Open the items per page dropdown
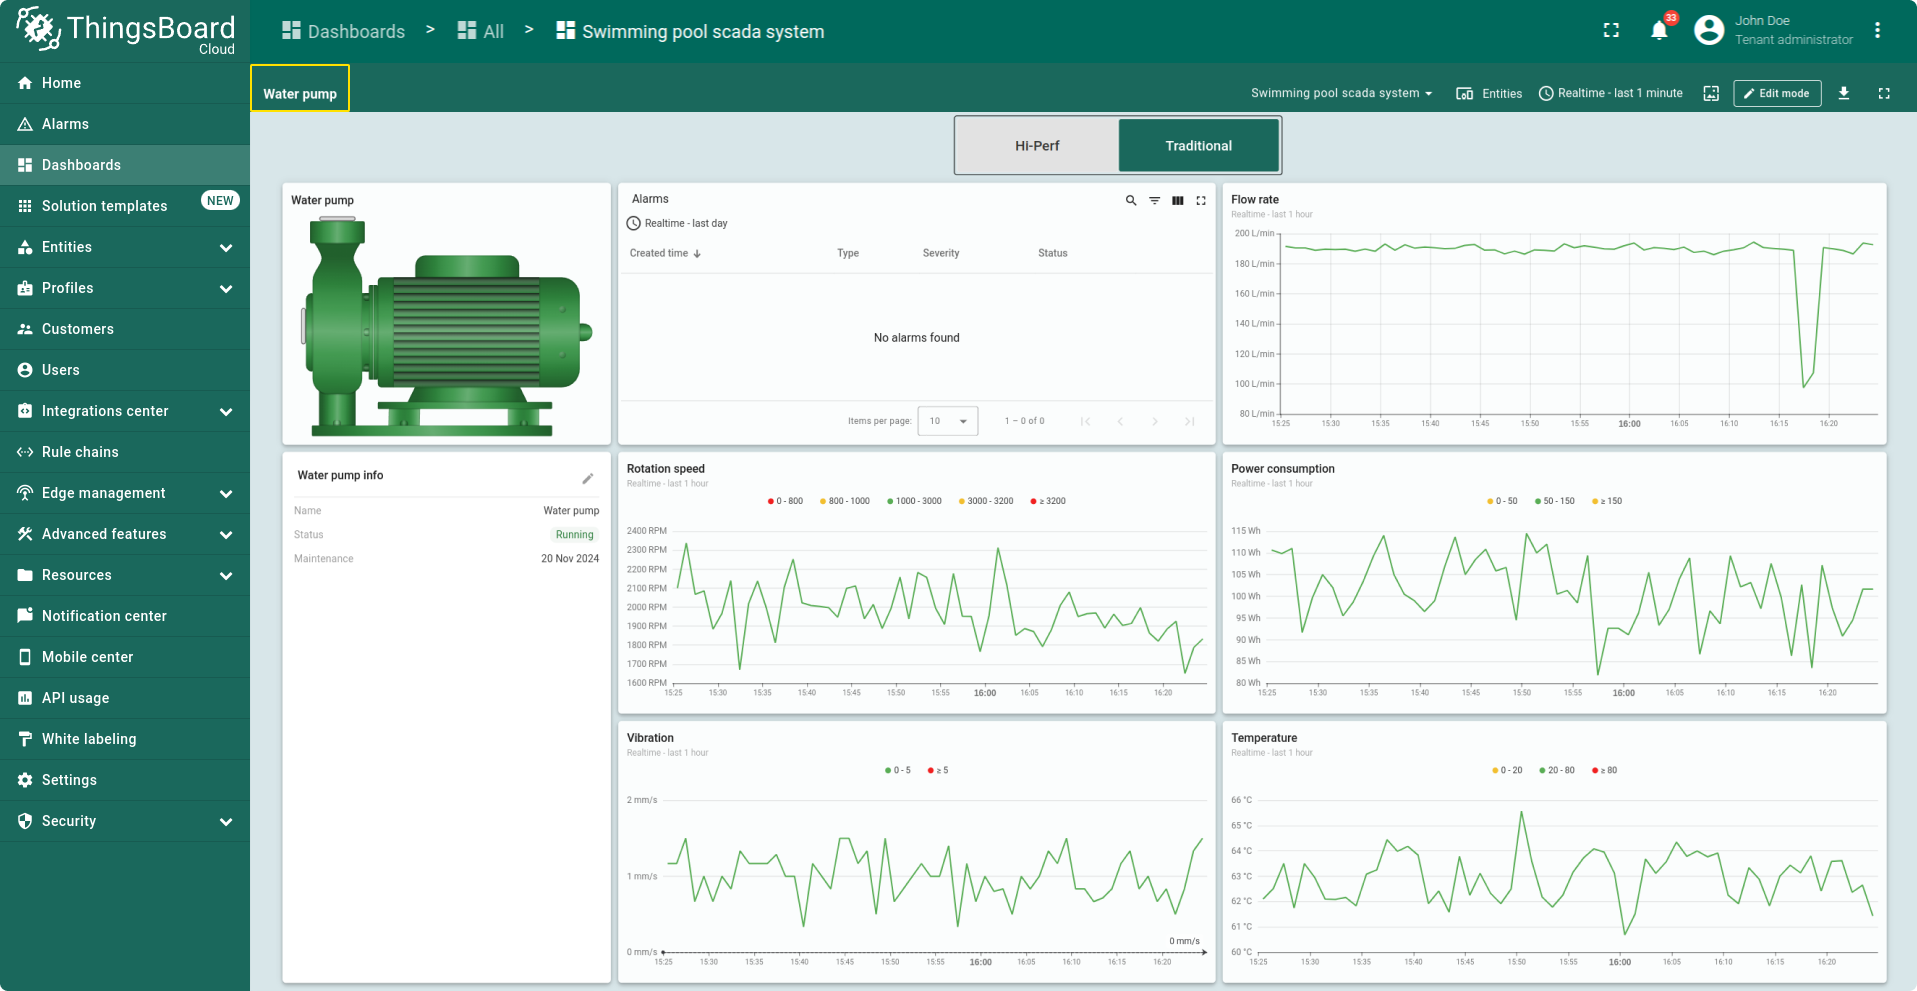 (x=946, y=421)
